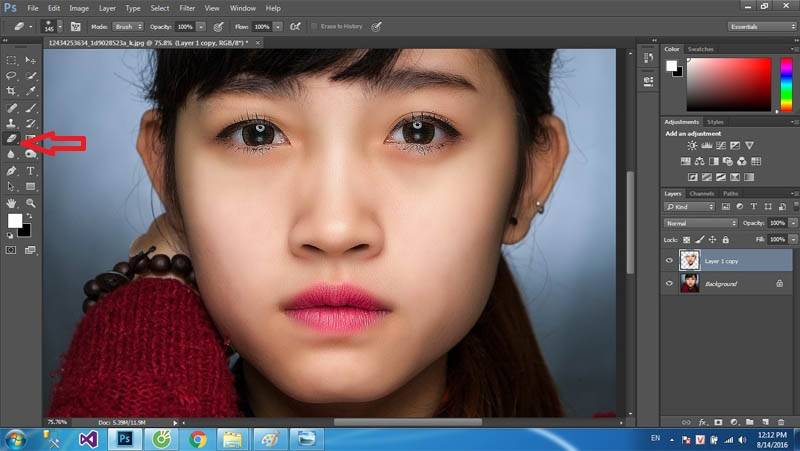Image resolution: width=800 pixels, height=451 pixels.
Task: Switch to the Styles tab
Action: pyautogui.click(x=715, y=122)
